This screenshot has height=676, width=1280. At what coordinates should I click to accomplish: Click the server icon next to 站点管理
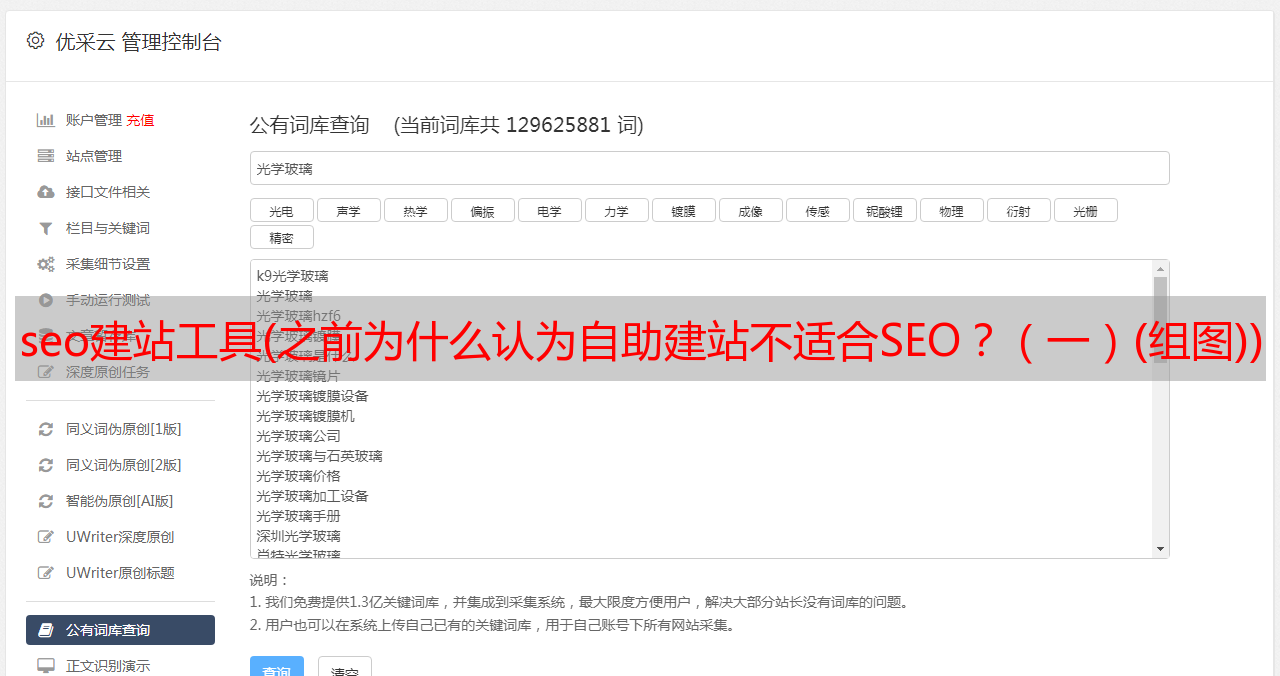[x=46, y=156]
